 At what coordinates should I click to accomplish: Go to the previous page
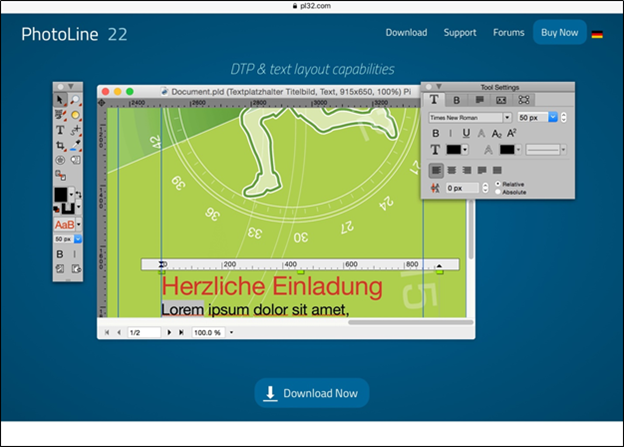119,332
